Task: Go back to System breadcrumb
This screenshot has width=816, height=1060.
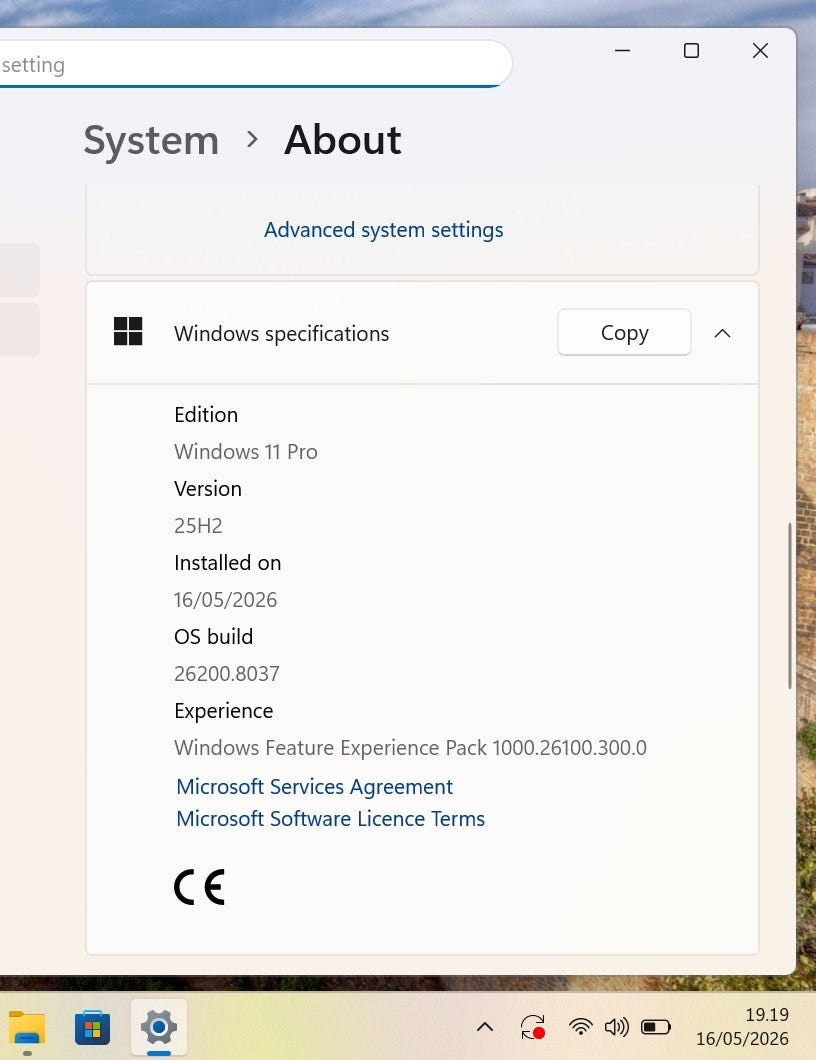Action: [151, 141]
